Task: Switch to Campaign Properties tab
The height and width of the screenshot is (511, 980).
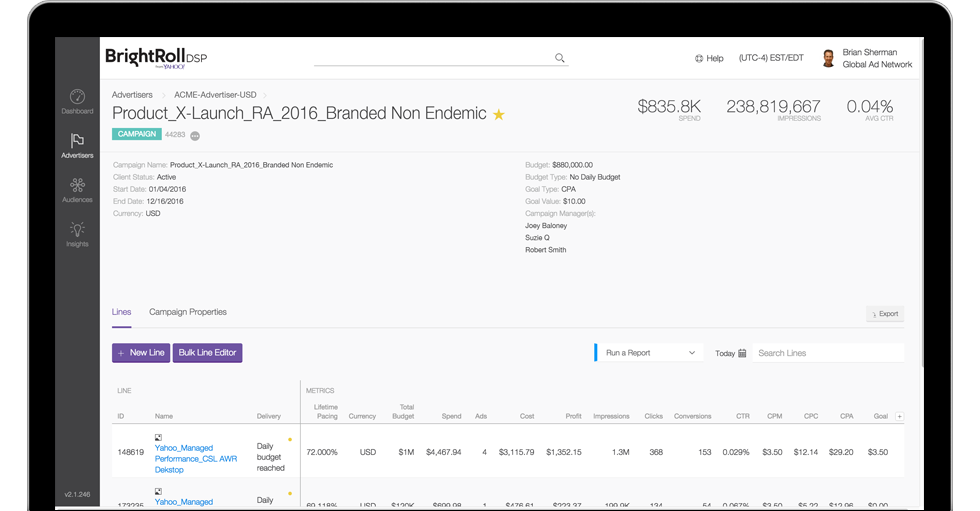Action: pyautogui.click(x=188, y=312)
